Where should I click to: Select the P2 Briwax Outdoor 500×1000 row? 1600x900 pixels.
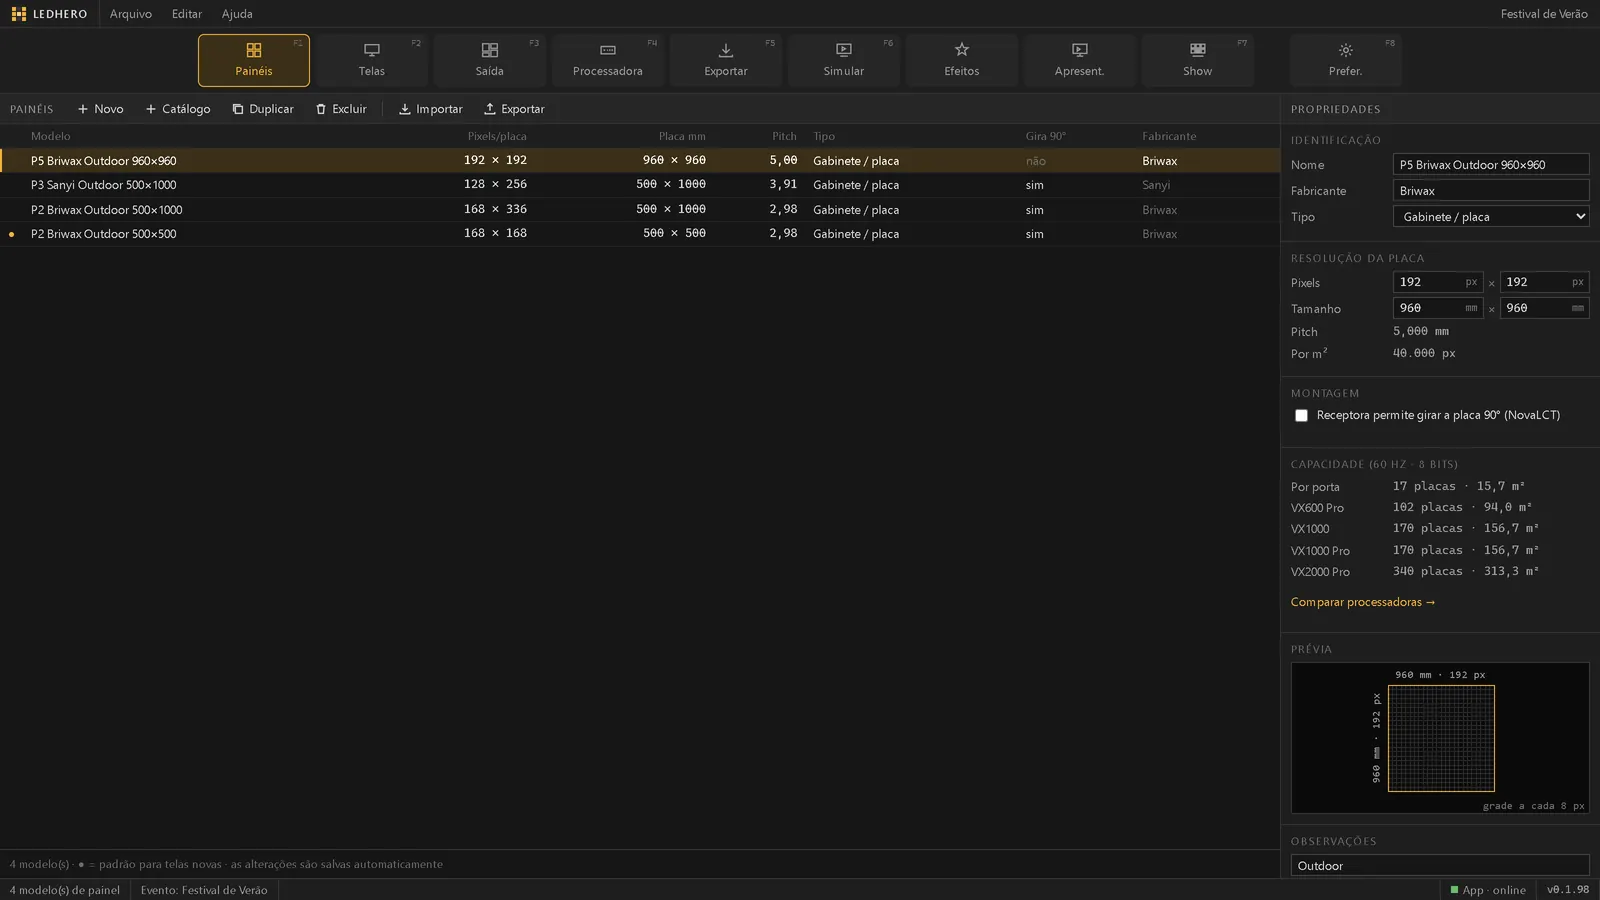pyautogui.click(x=640, y=210)
